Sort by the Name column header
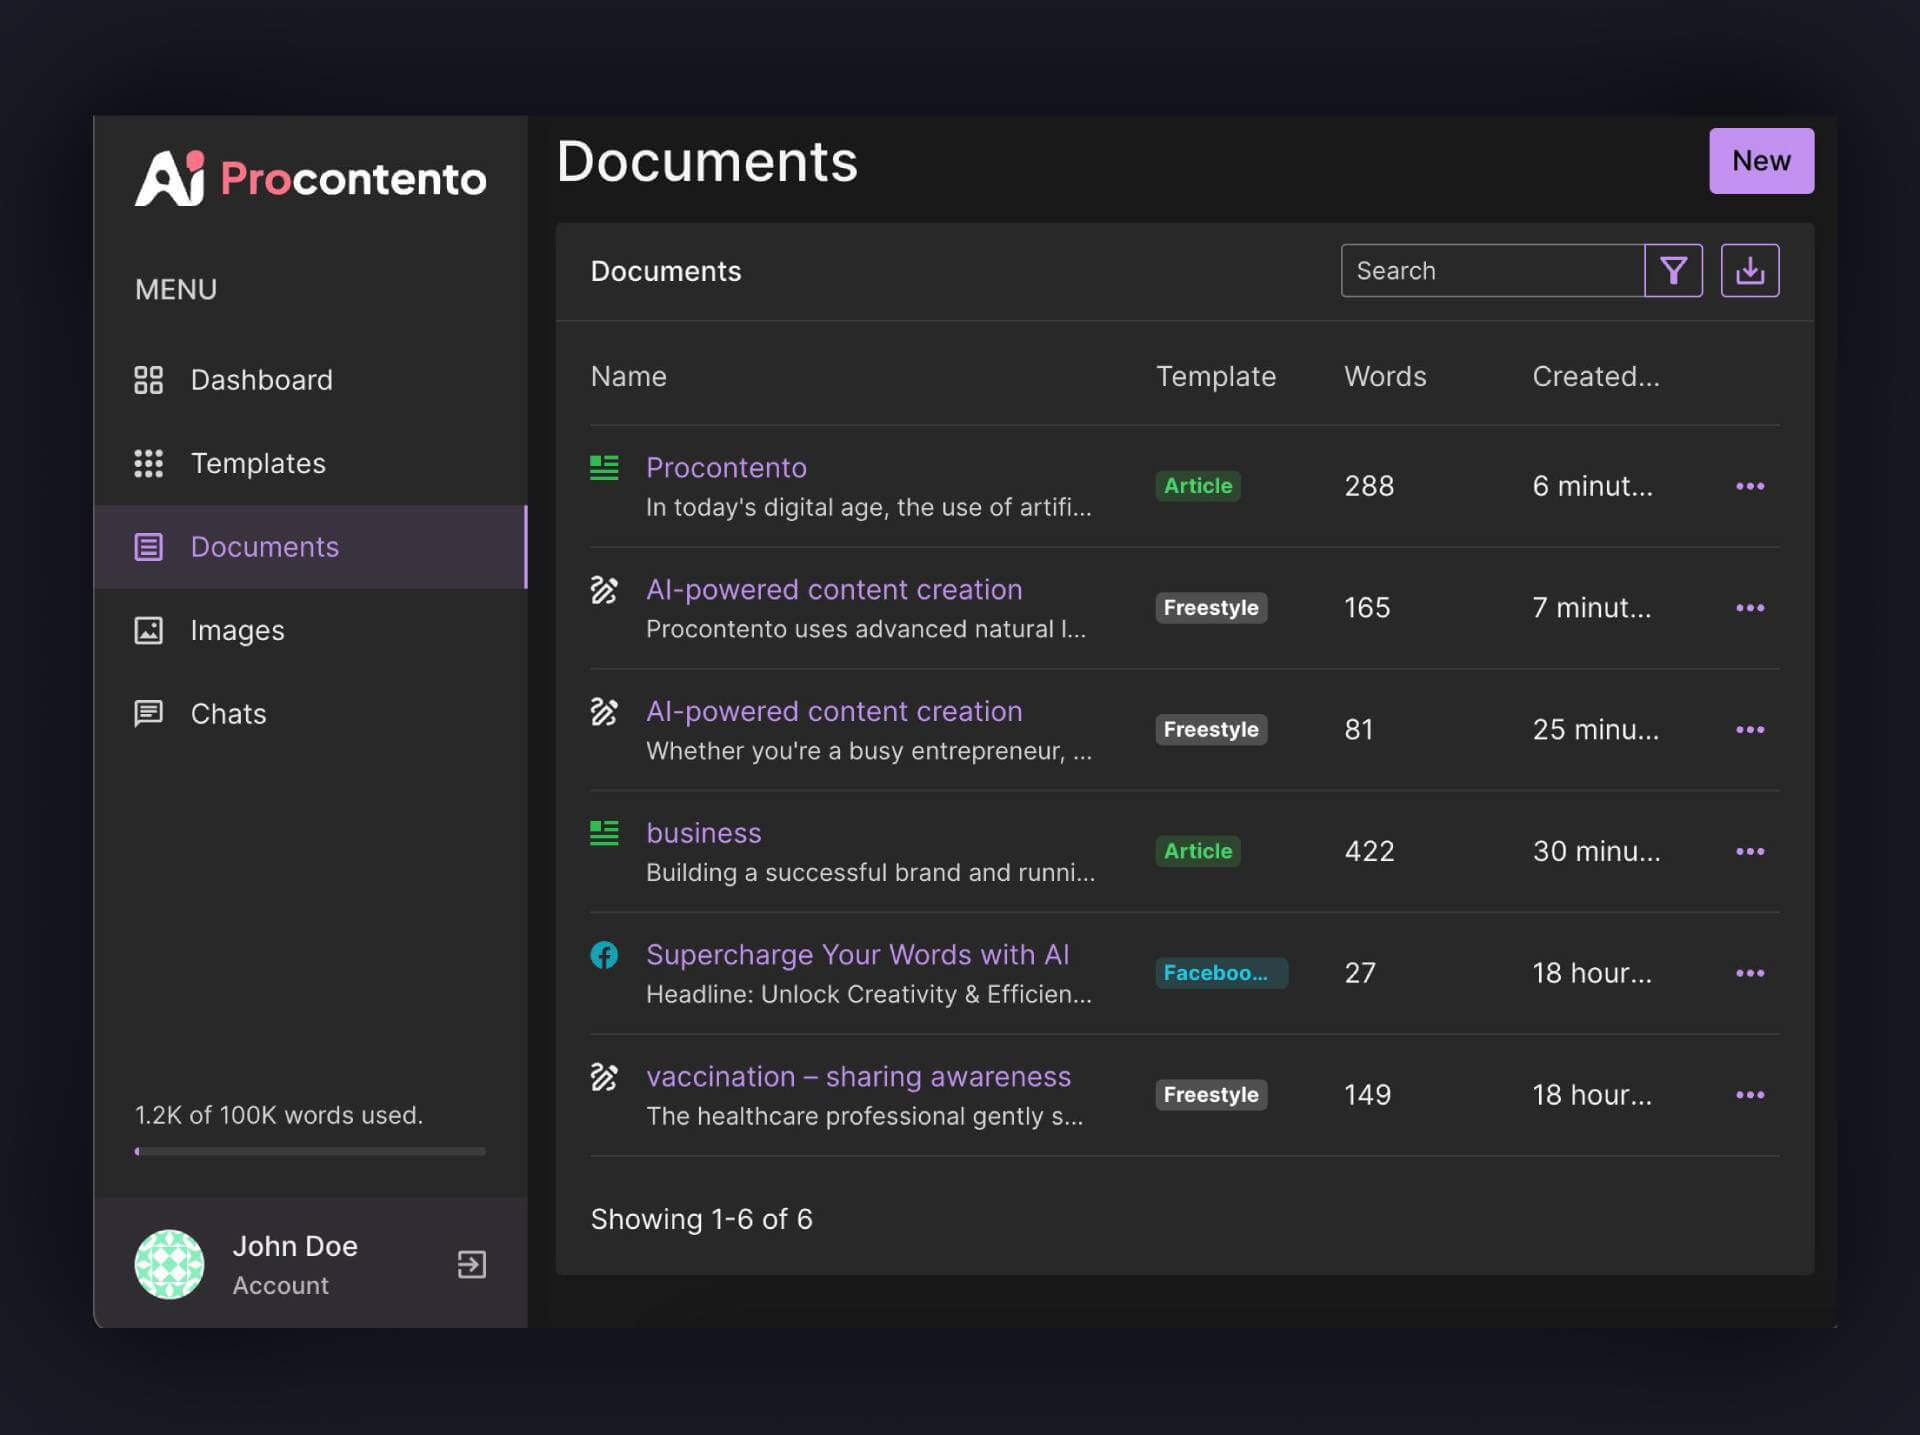Image resolution: width=1920 pixels, height=1435 pixels. (628, 377)
